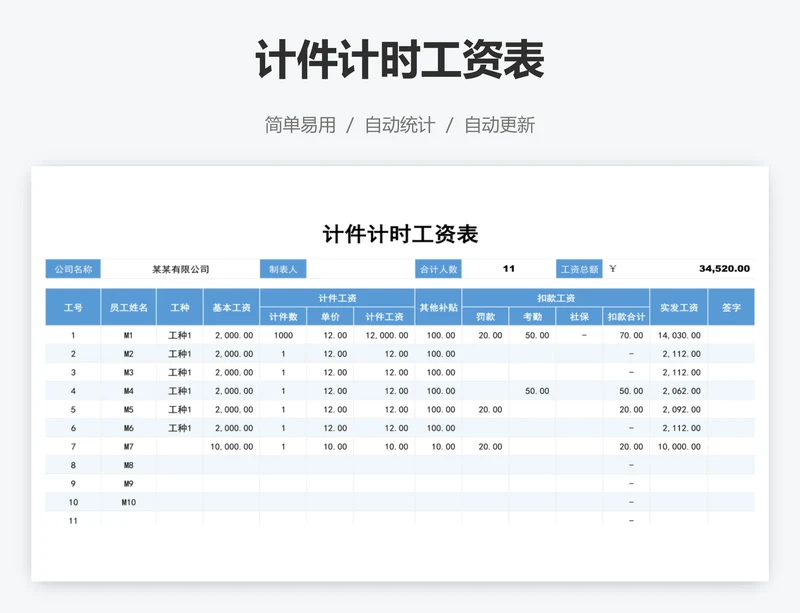Screen dimensions: 800x613
Task: Select the 某某有限公司 company name cell
Action: pos(181,269)
